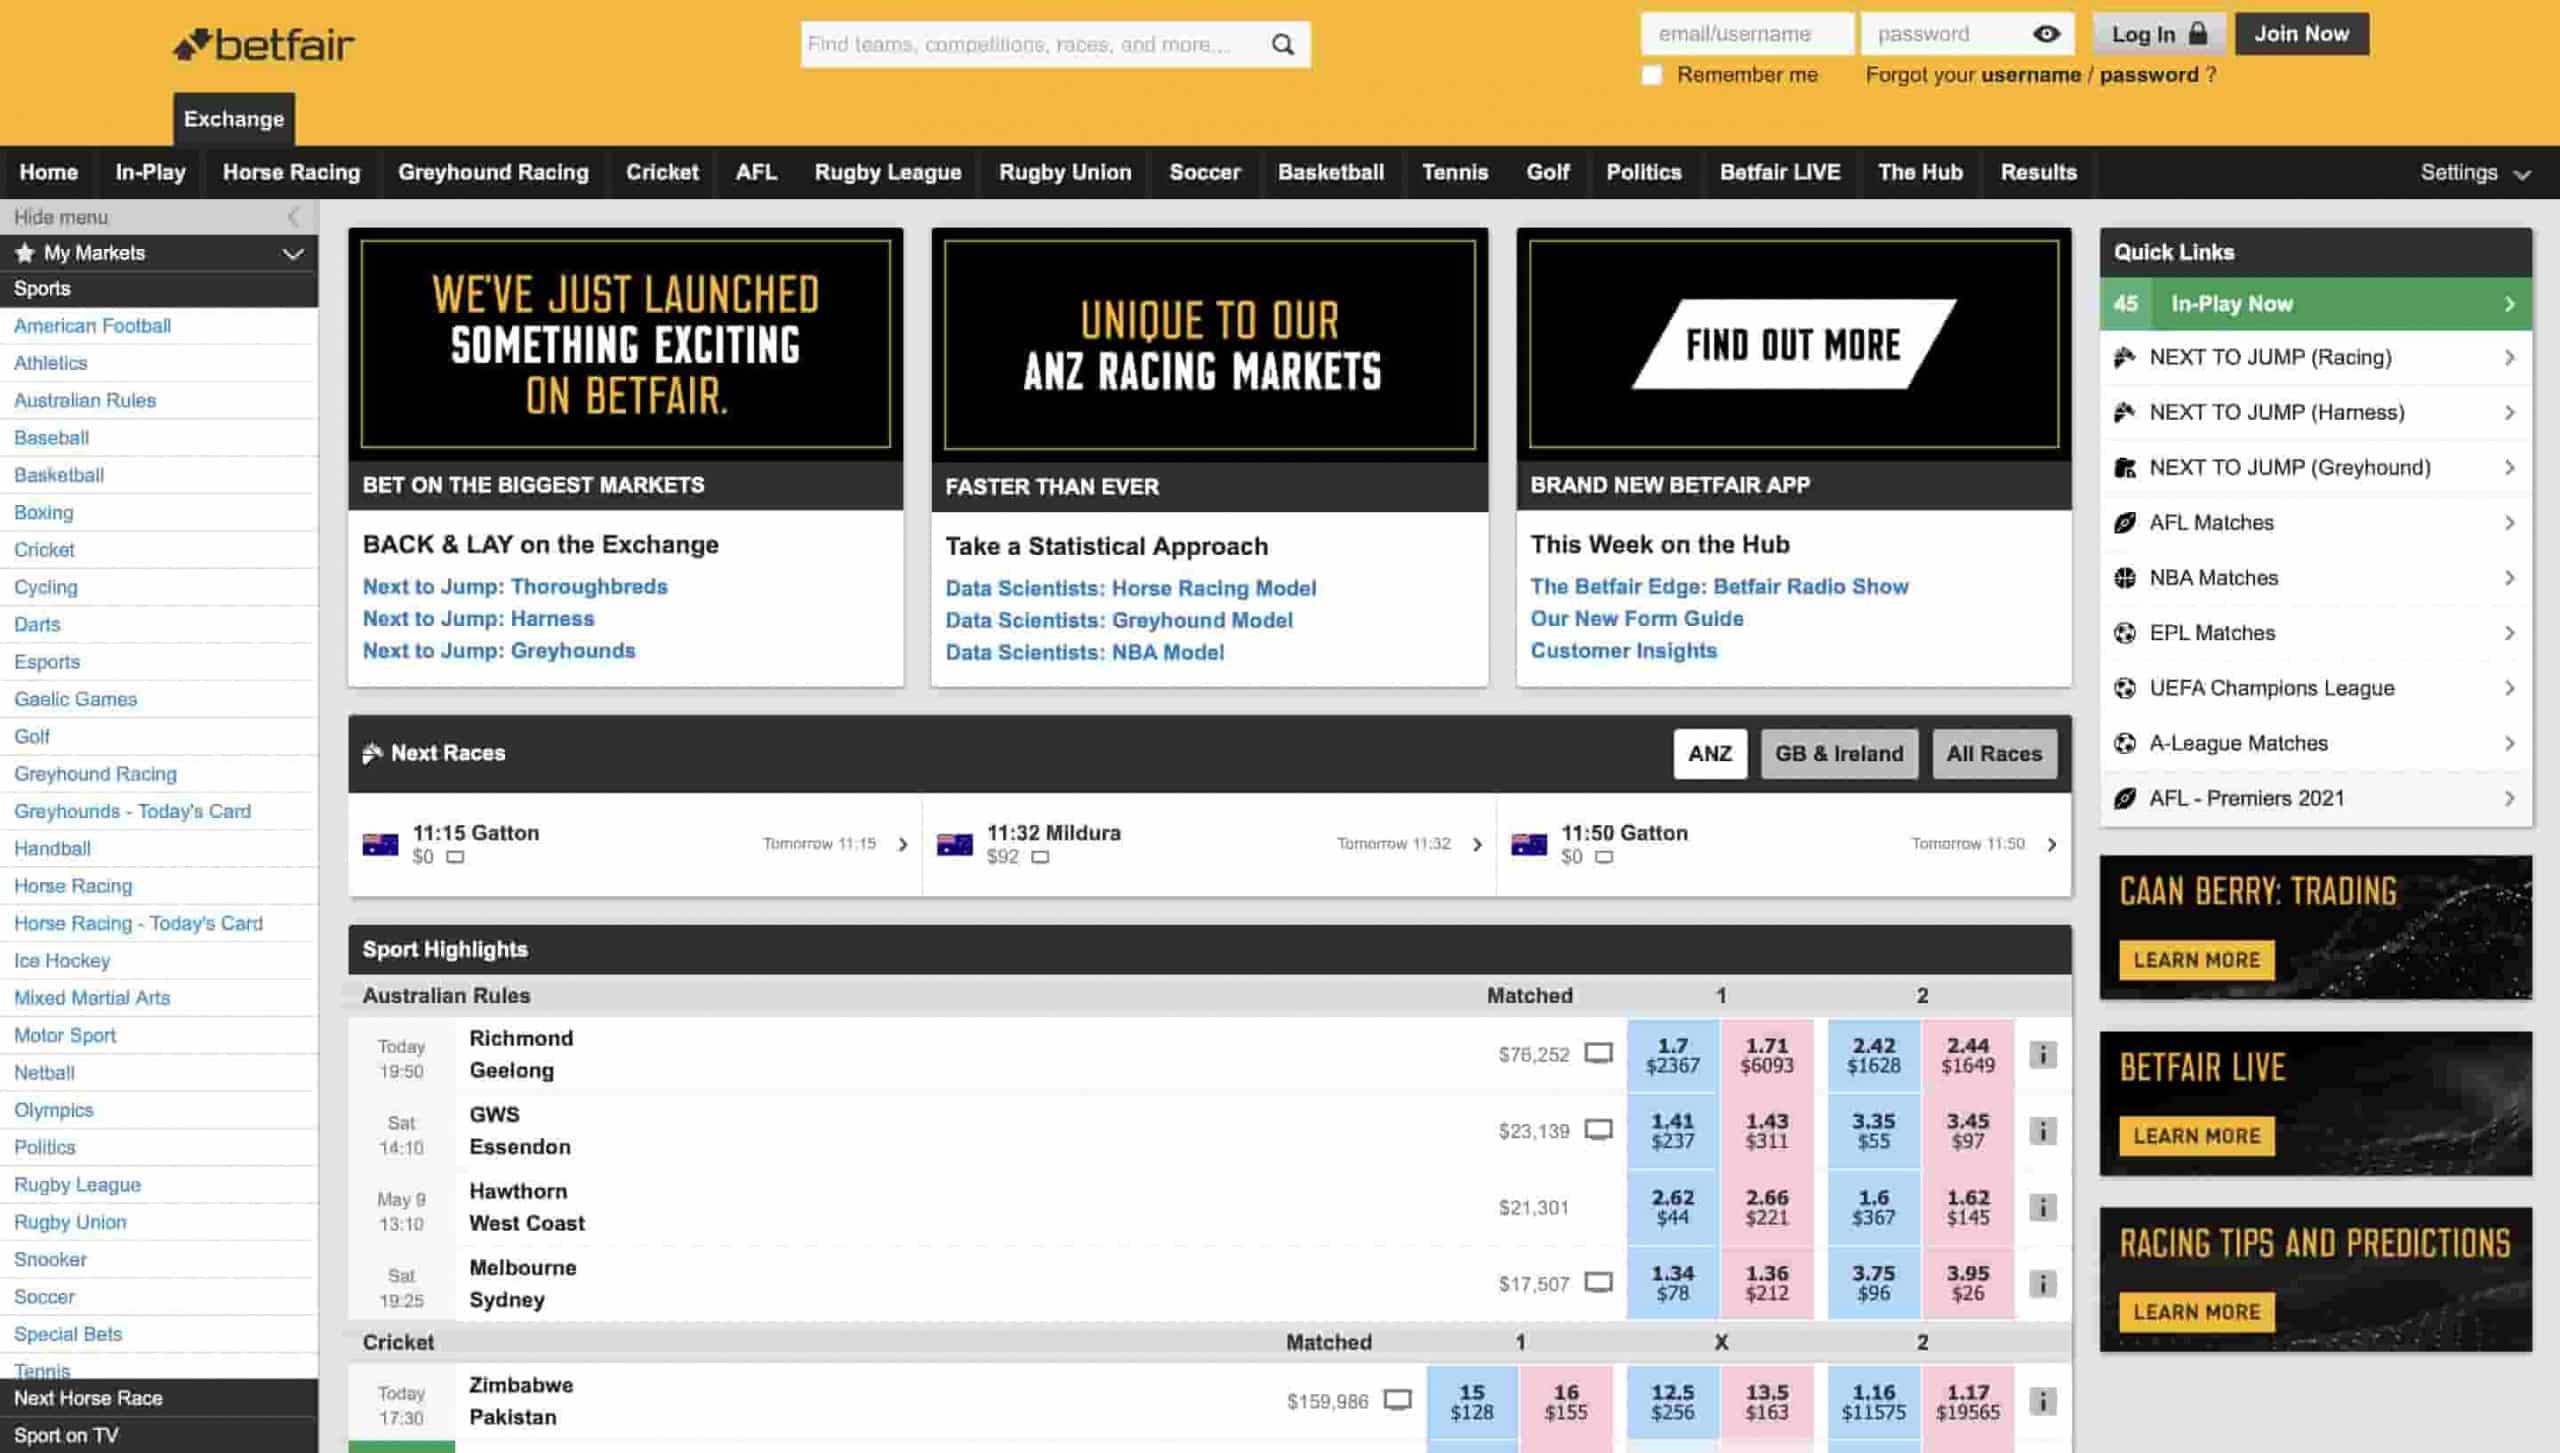Click the star icon beside My Markets

25,253
